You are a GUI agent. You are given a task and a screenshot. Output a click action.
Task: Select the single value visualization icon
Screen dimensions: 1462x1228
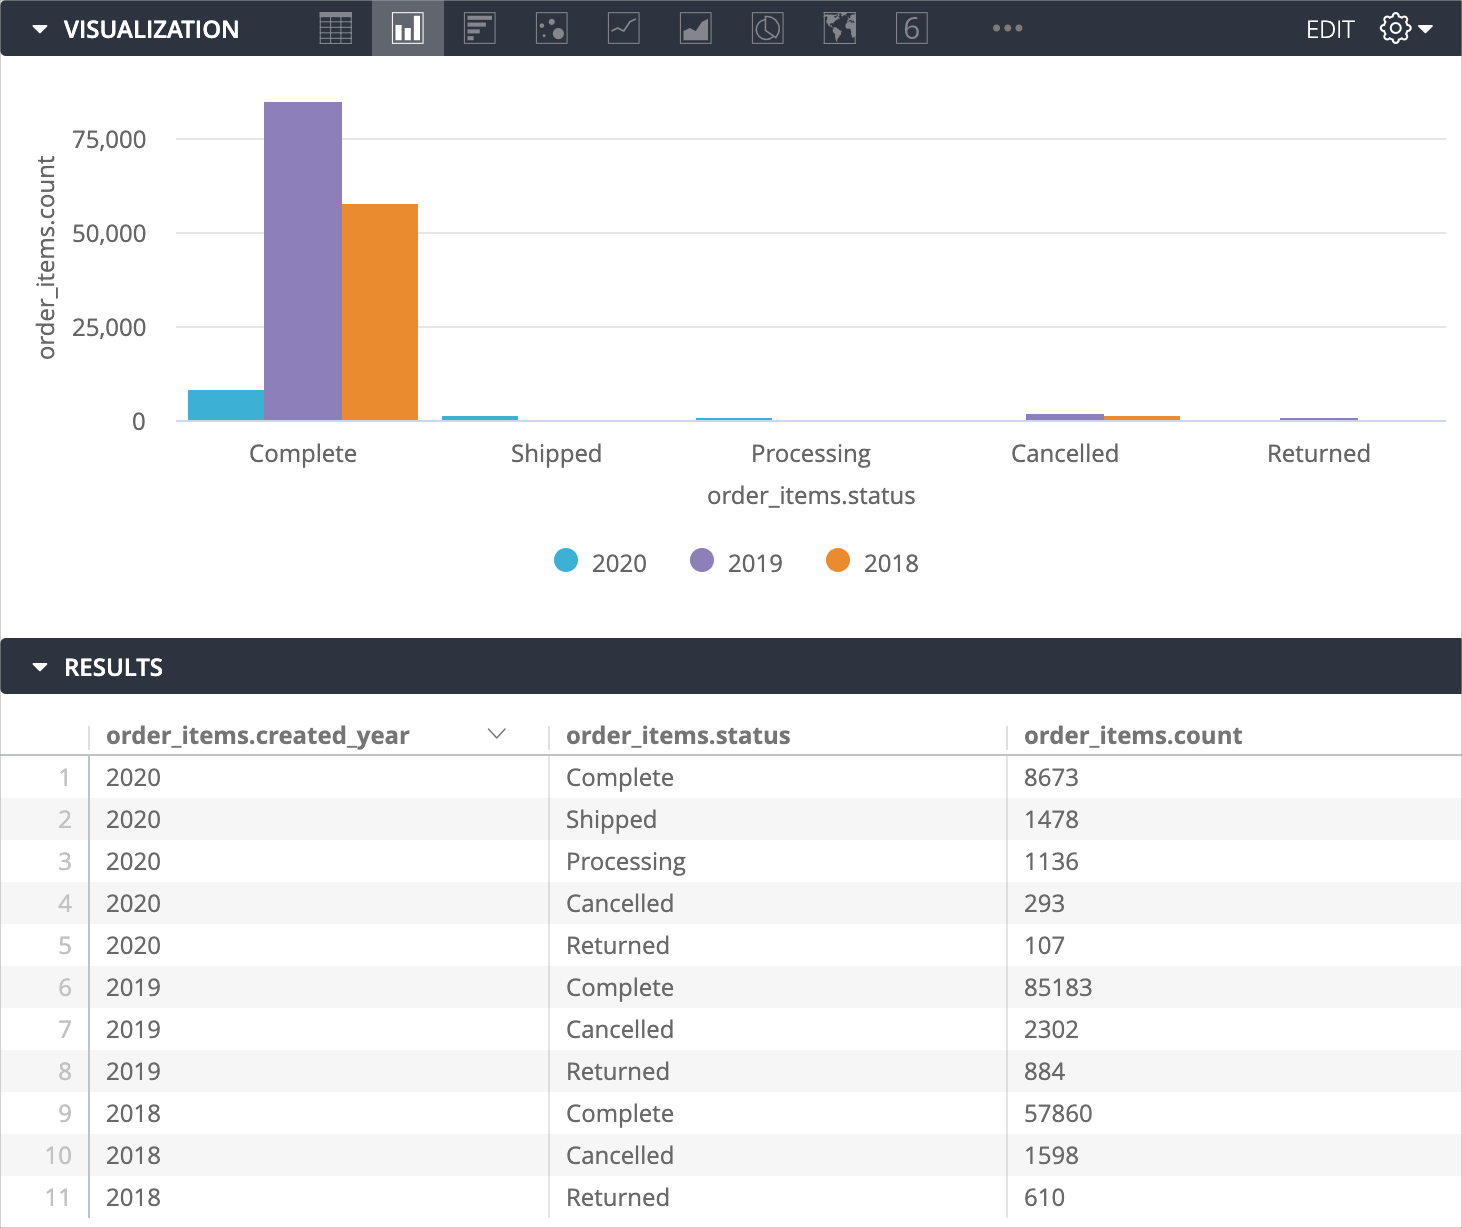912,28
